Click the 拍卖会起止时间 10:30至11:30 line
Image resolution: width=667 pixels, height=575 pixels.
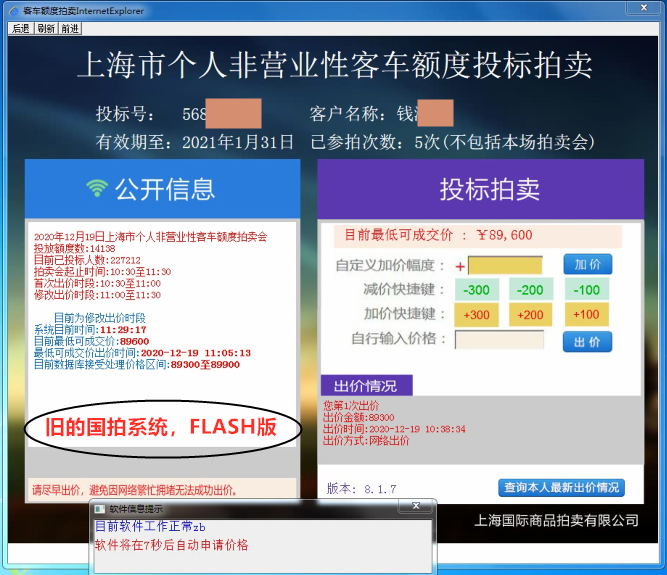click(x=103, y=271)
